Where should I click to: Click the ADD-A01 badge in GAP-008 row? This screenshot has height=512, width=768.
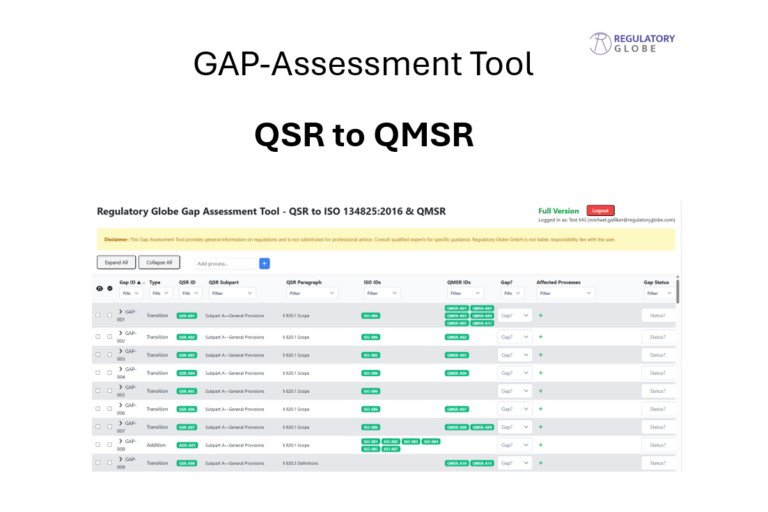(x=187, y=445)
